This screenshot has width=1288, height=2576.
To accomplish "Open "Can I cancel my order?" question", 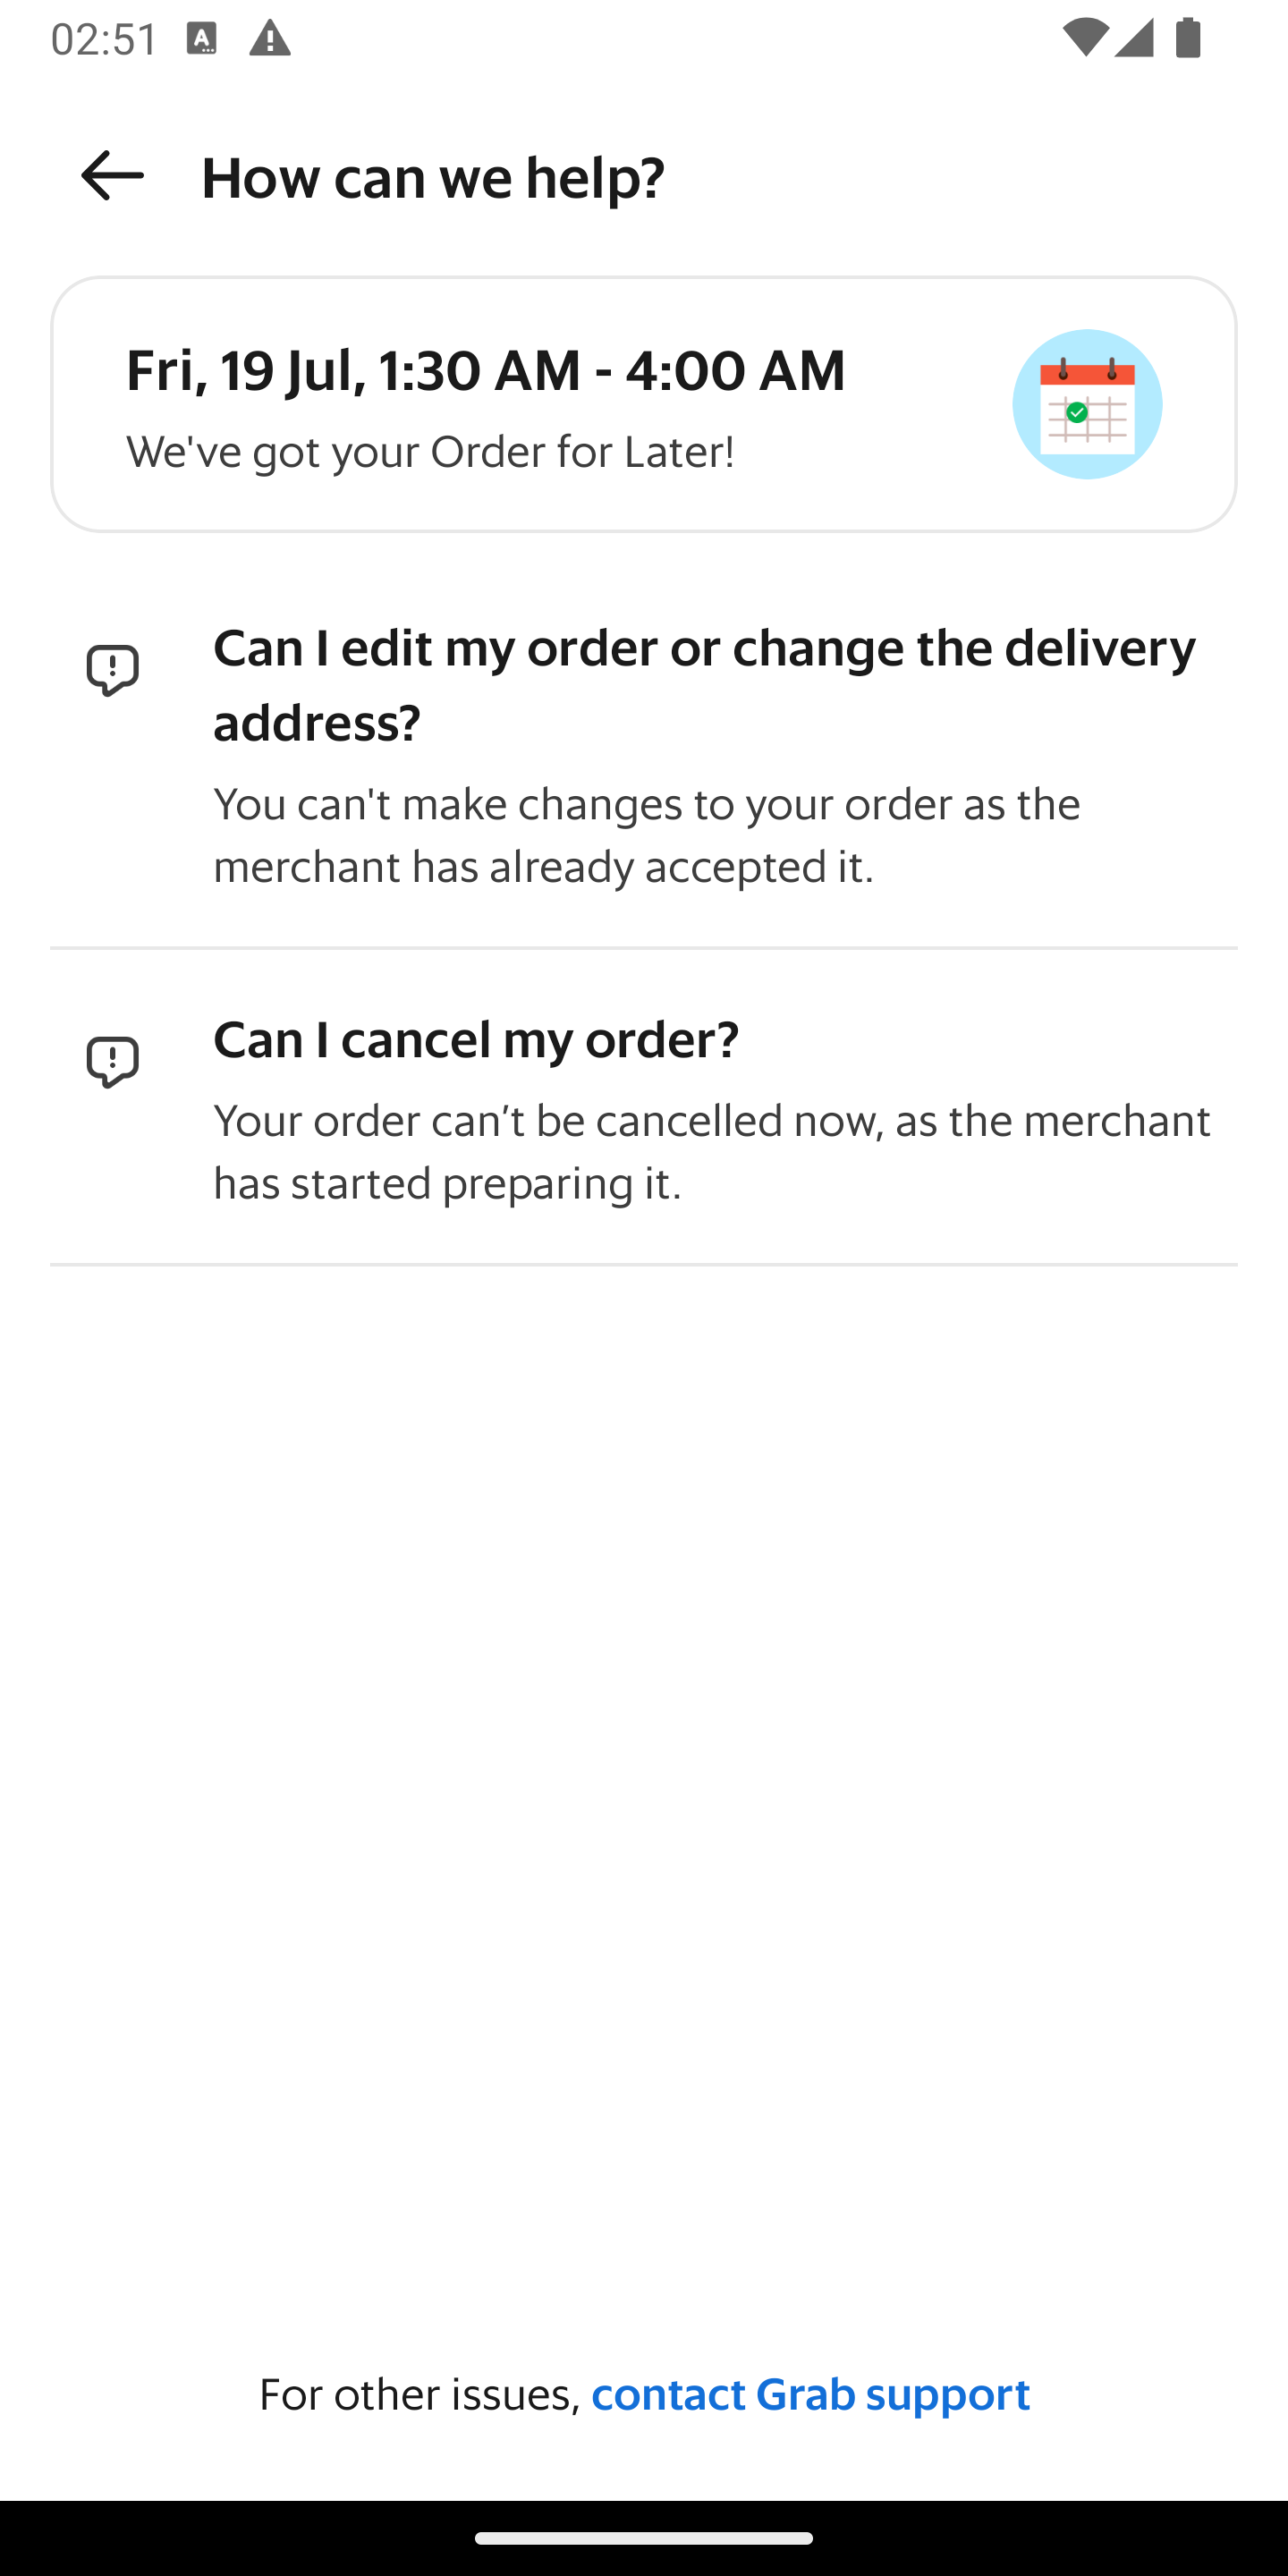I will coord(476,1040).
